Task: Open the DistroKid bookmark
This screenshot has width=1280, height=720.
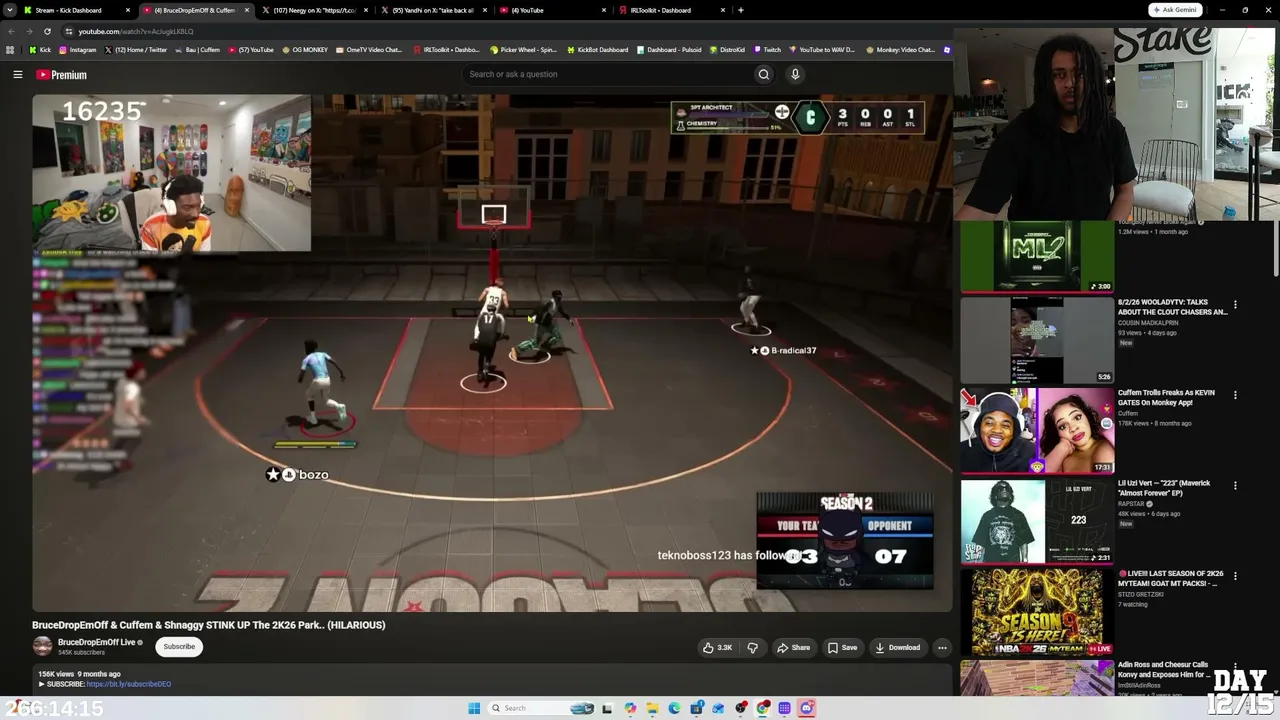Action: [726, 50]
